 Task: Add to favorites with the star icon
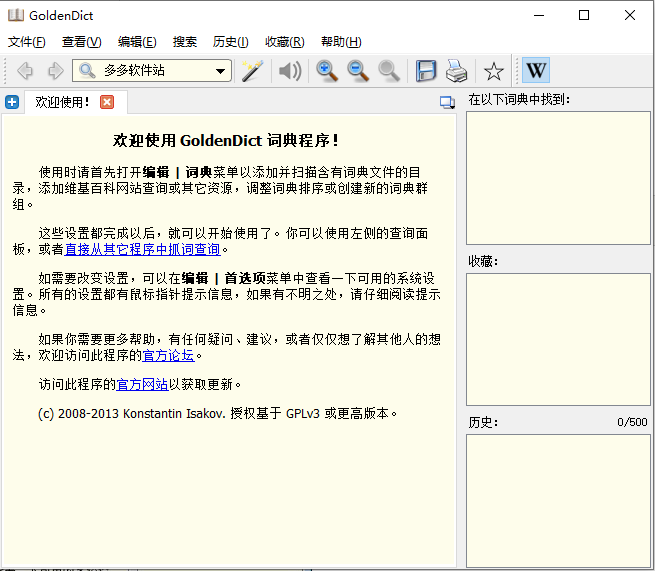(x=493, y=71)
